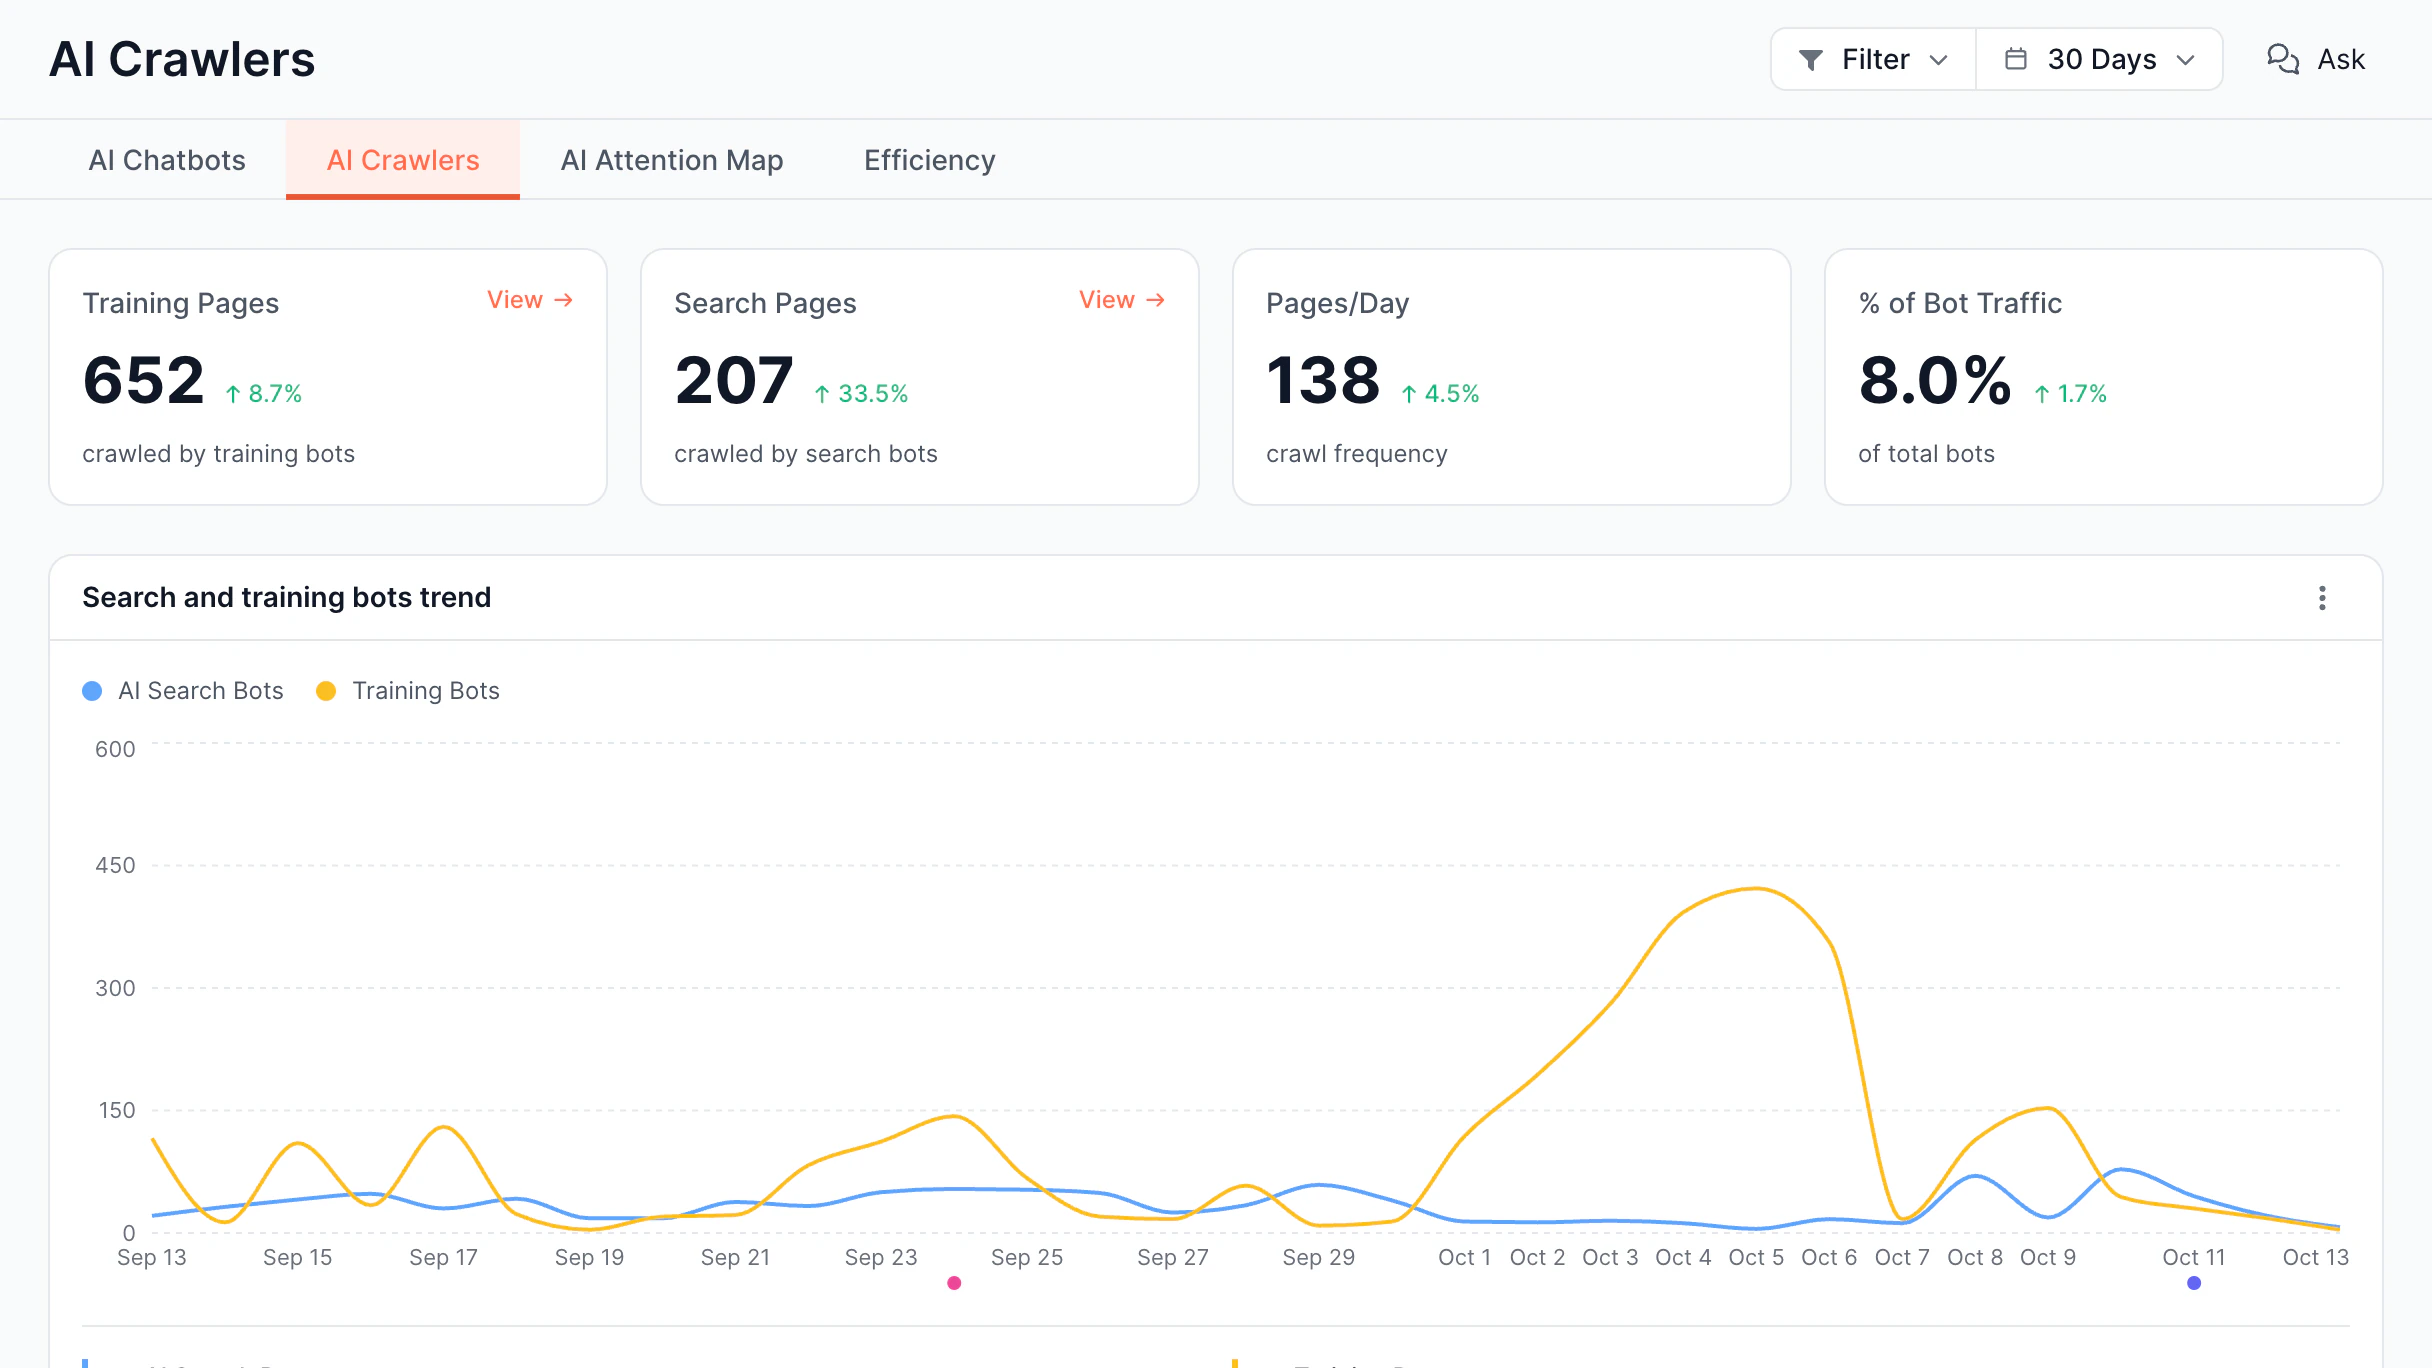Open the 30 Days date range dropdown
Image resolution: width=2432 pixels, height=1368 pixels.
point(2099,59)
